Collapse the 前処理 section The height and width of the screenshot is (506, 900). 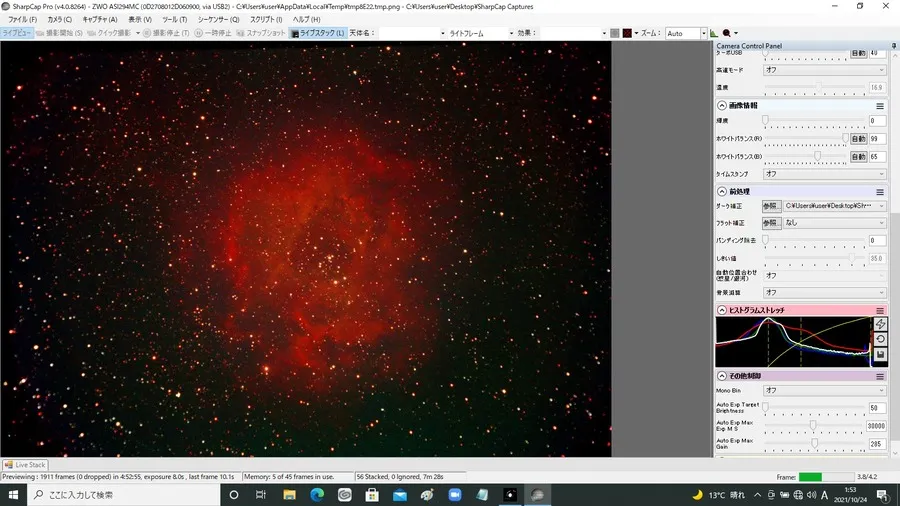722,191
